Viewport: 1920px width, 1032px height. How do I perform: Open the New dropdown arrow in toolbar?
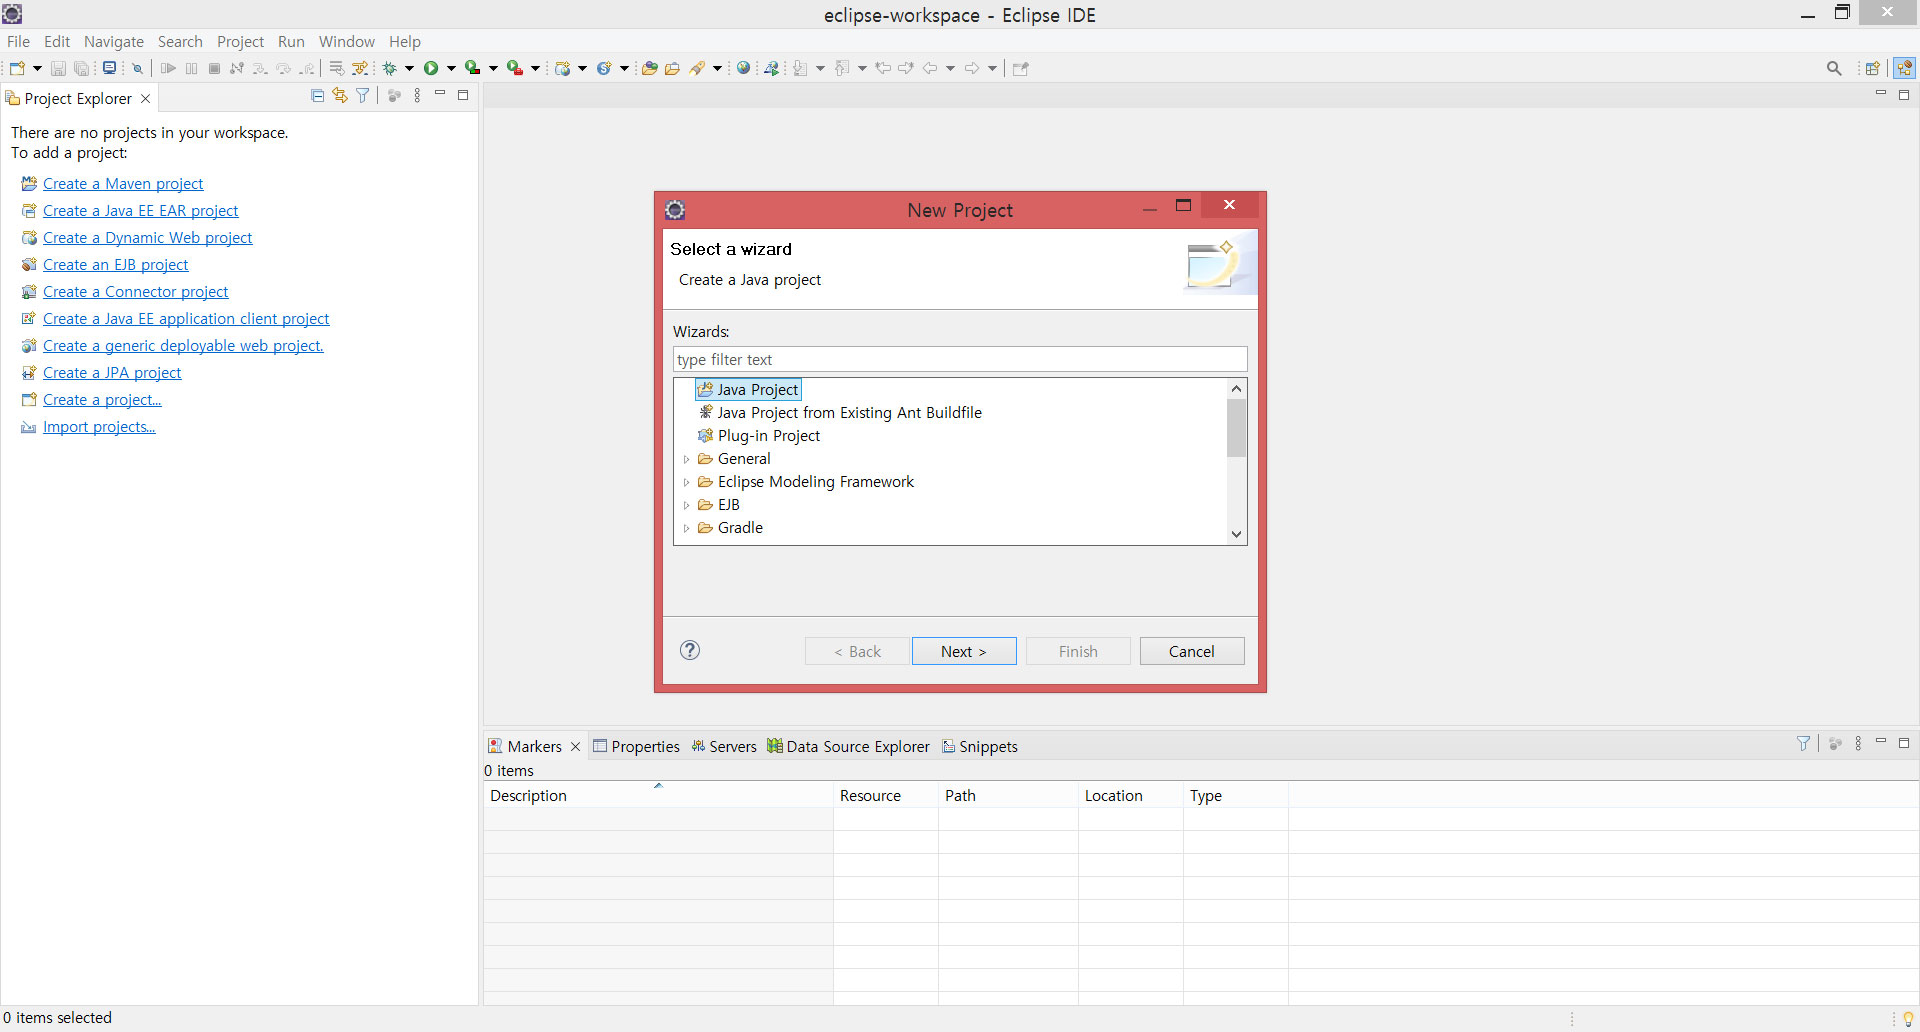[37, 68]
